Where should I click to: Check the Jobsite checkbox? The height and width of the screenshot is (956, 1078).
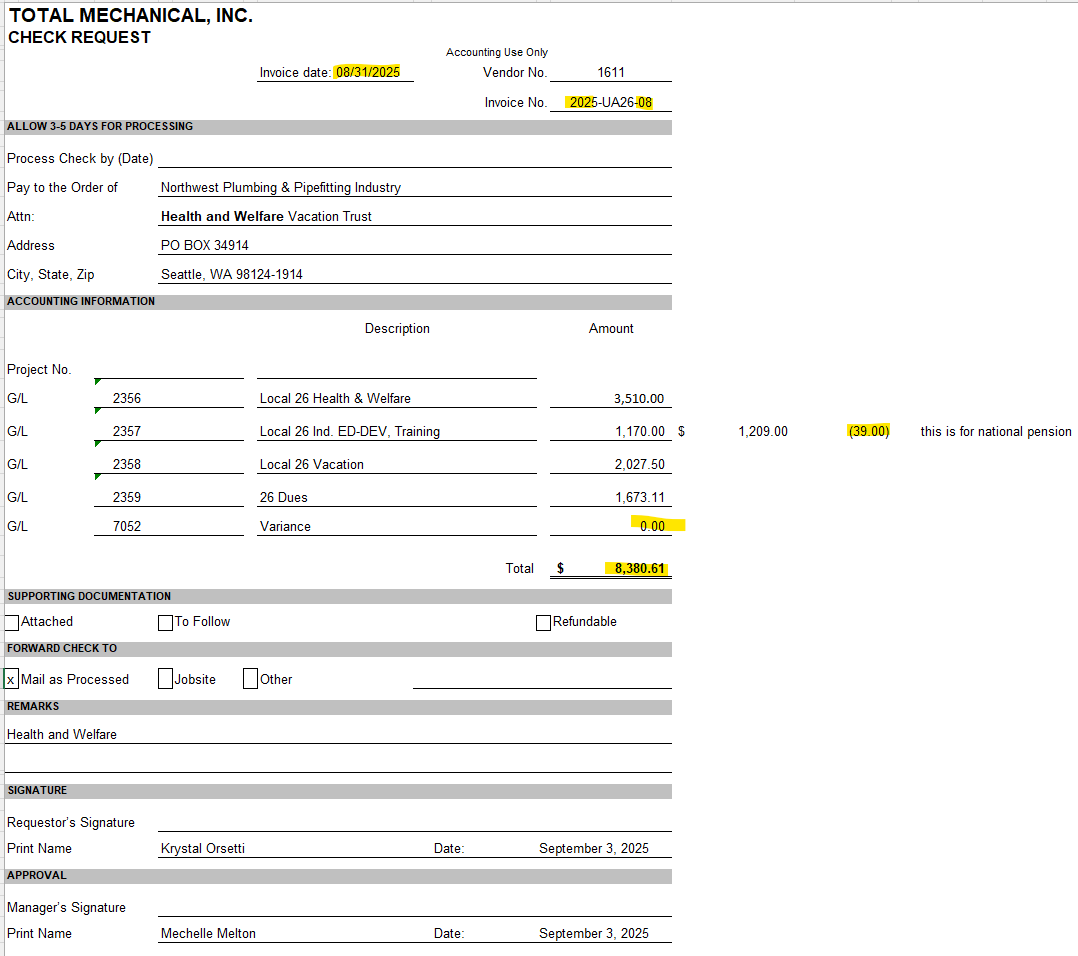tap(165, 679)
